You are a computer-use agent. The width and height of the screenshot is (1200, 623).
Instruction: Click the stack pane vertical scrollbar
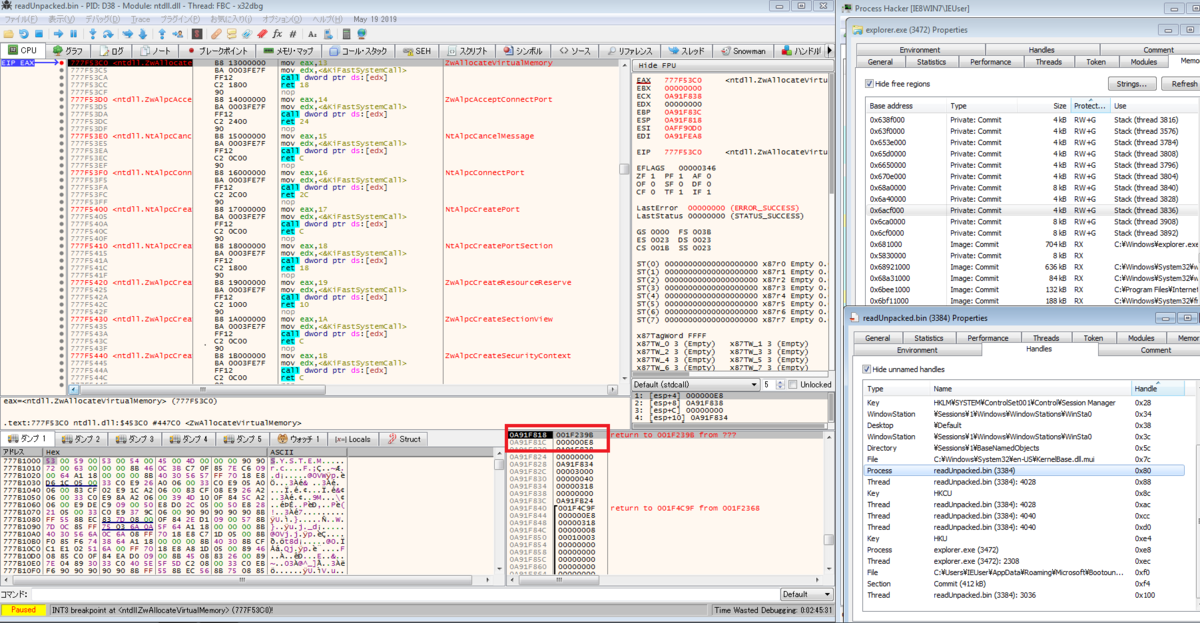tap(830, 500)
